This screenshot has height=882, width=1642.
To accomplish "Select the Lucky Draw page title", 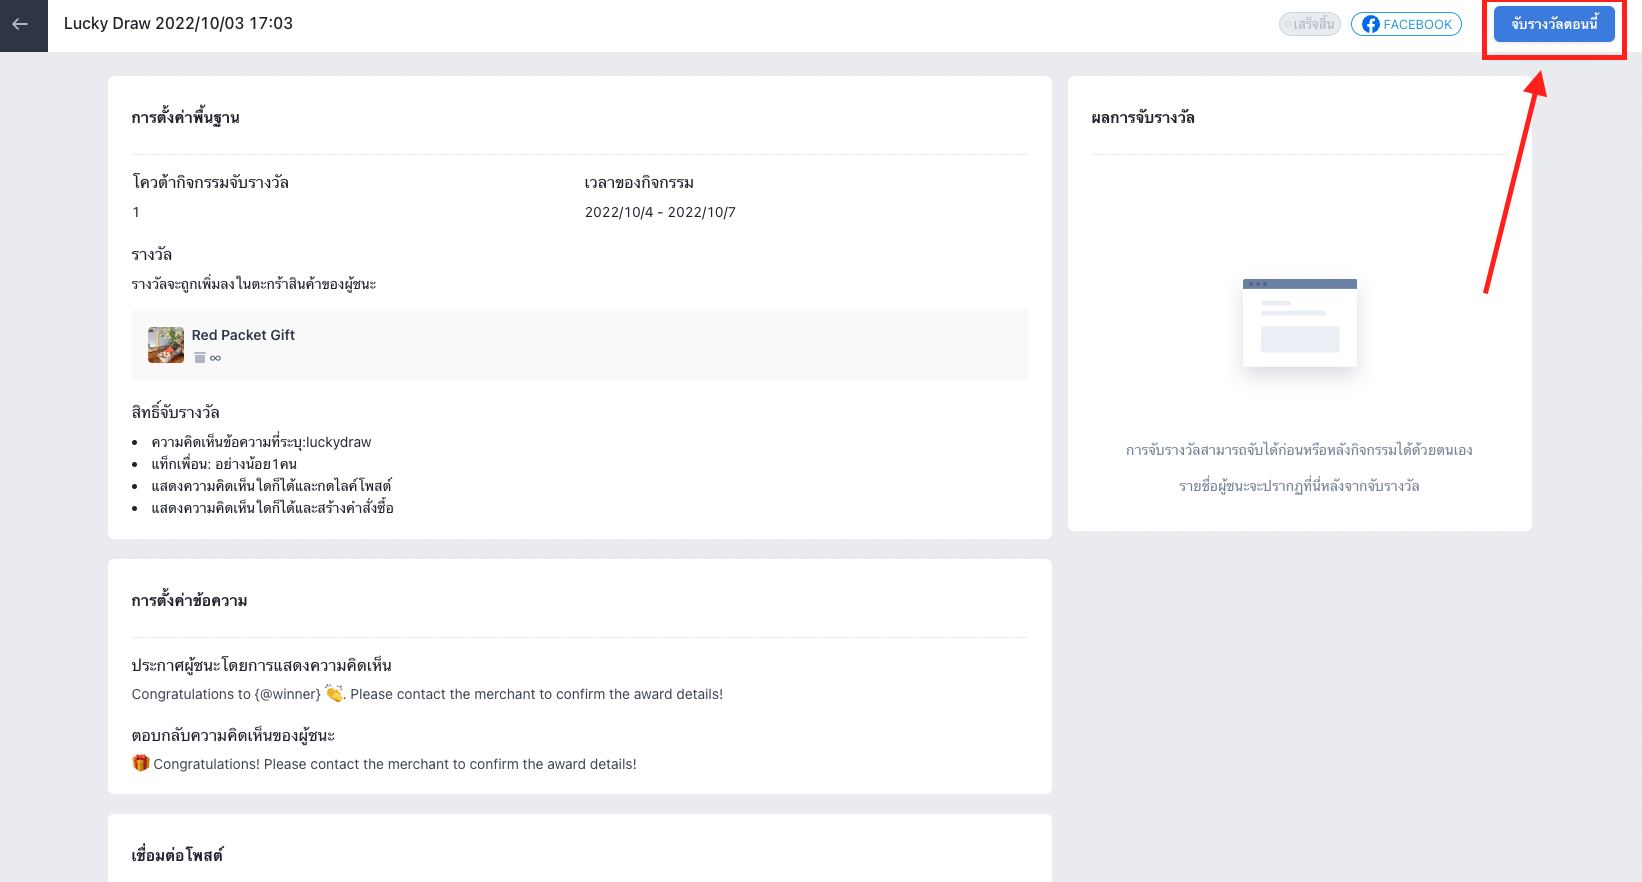I will pos(178,24).
